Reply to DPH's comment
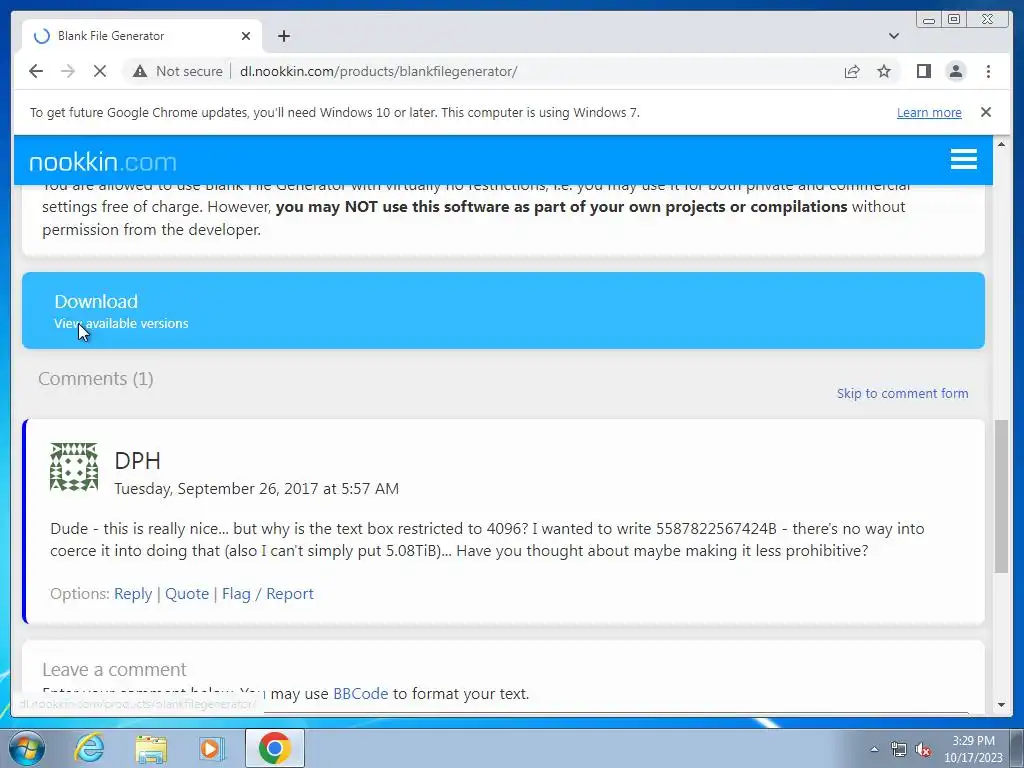 point(133,594)
